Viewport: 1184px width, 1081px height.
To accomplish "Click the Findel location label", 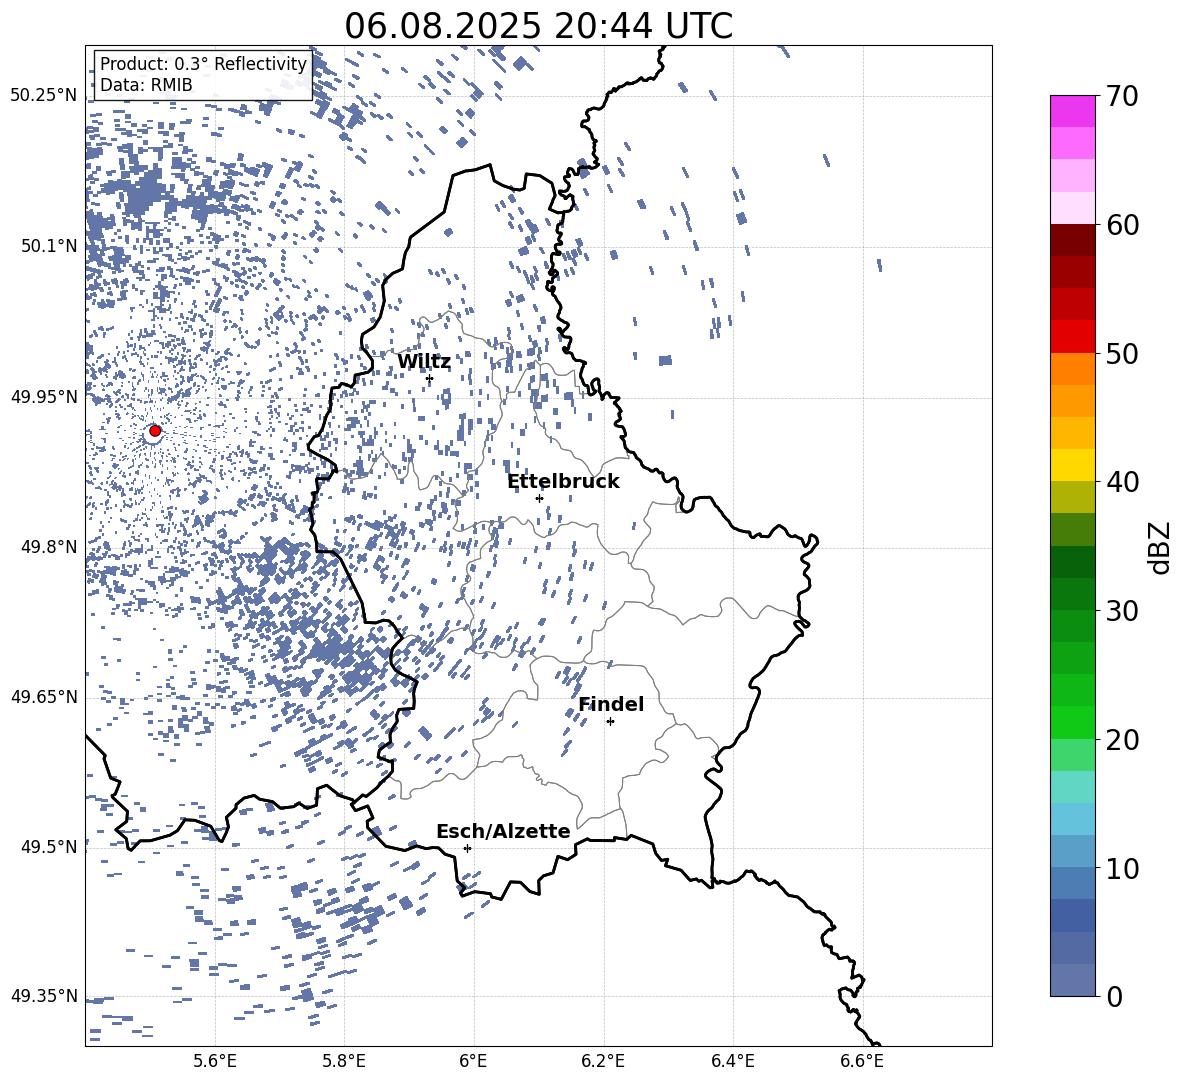I will click(x=611, y=704).
